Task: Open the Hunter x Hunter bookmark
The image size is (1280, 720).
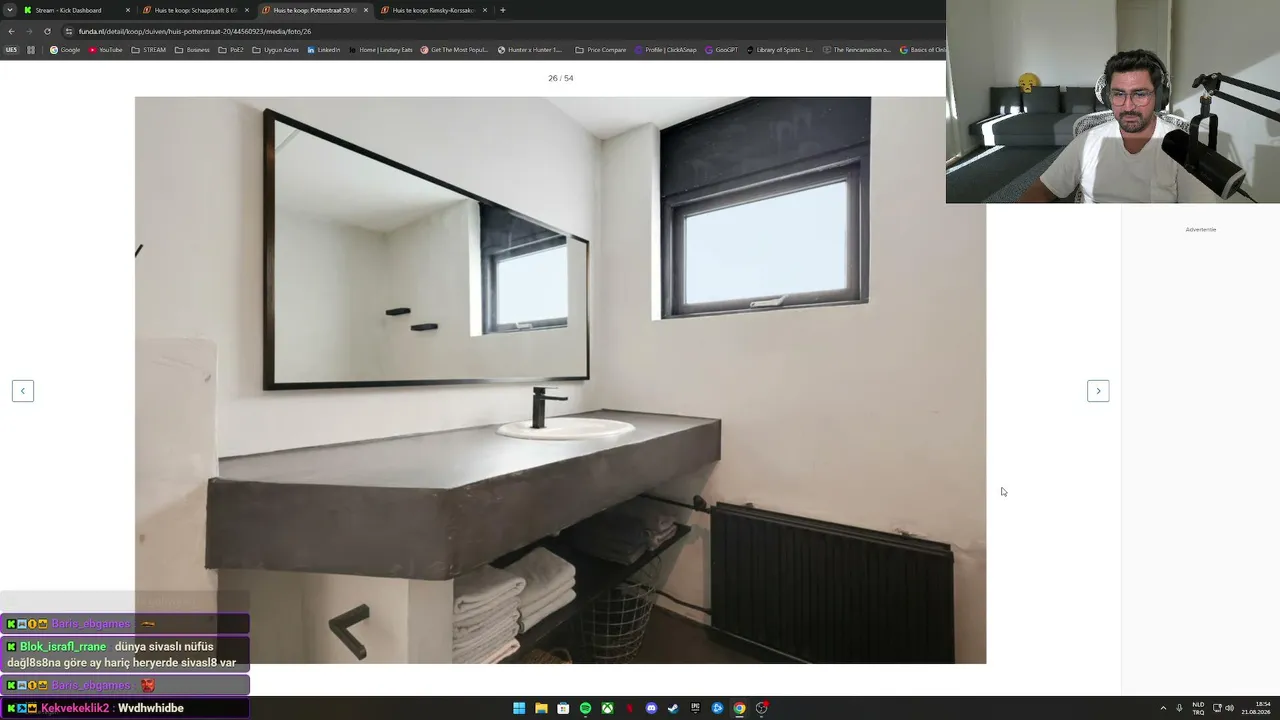Action: [530, 50]
